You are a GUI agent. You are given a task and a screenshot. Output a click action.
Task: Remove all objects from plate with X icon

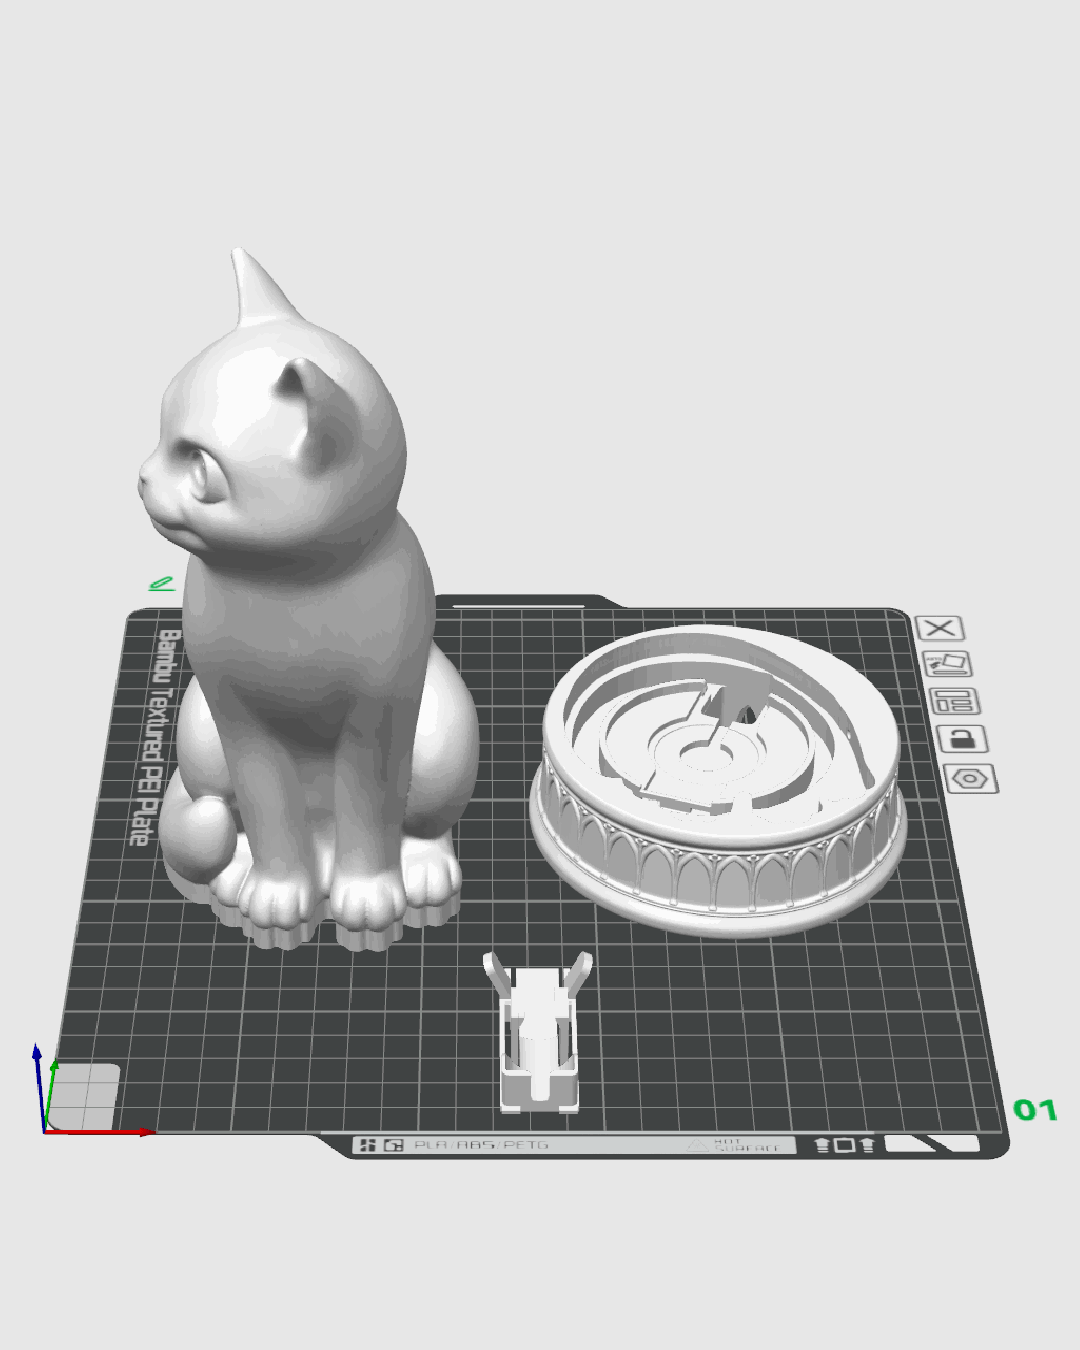(x=940, y=628)
